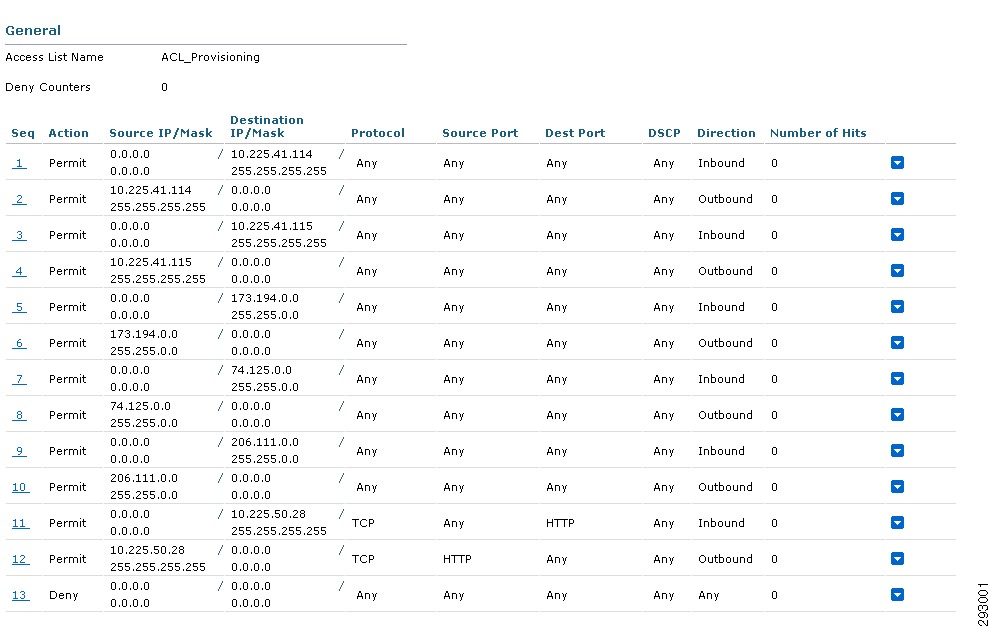Click destination 74.125.0.0 in row 7
The image size is (988, 627).
(x=261, y=370)
